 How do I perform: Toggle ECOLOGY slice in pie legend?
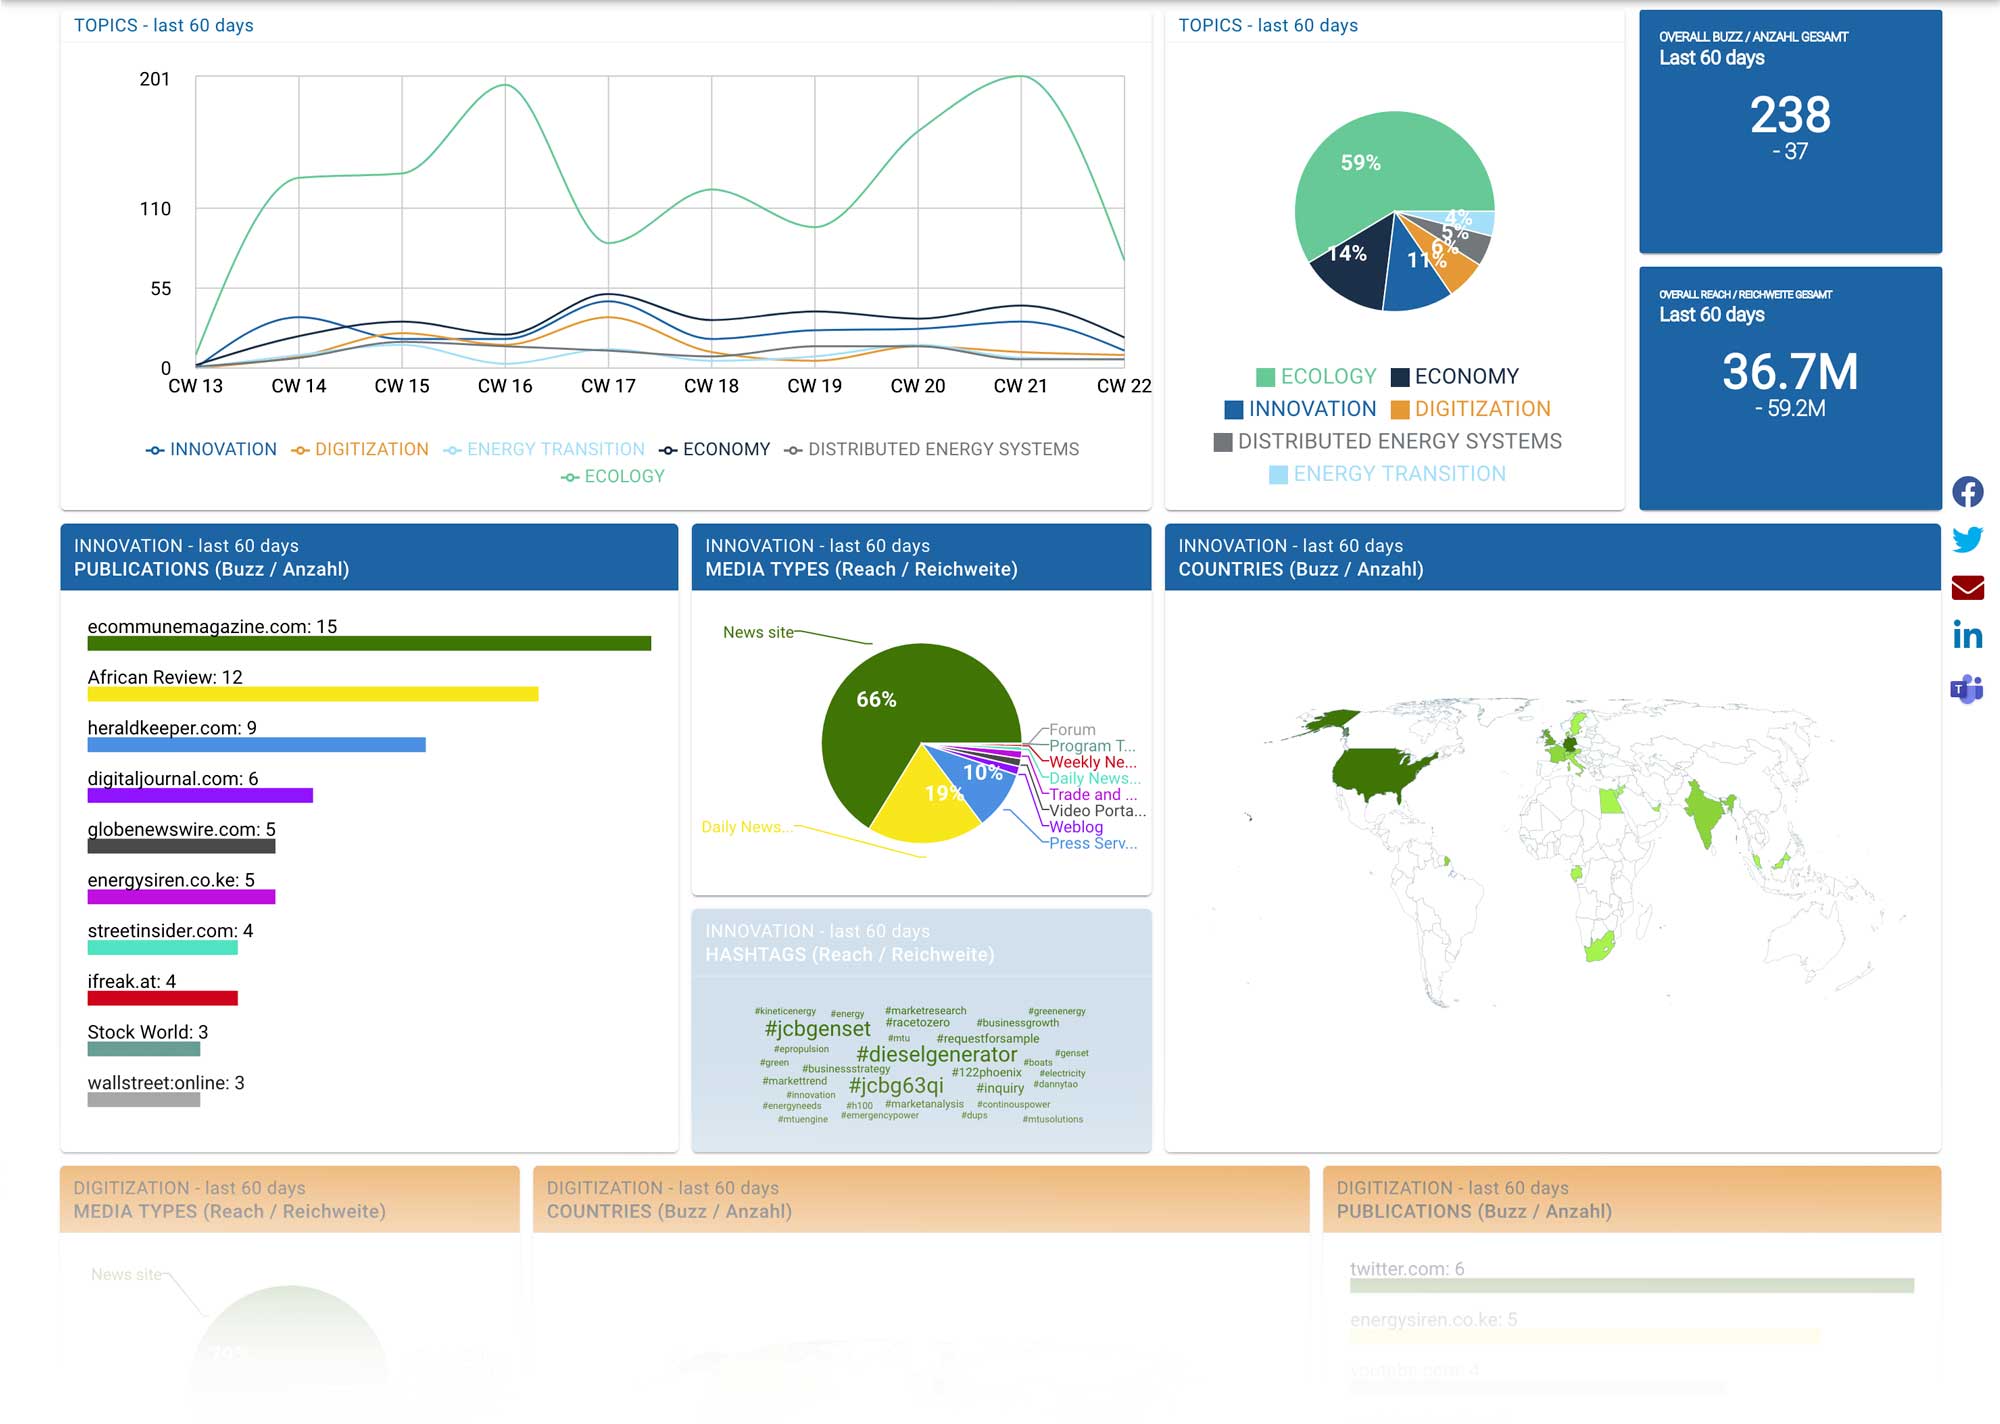pyautogui.click(x=1316, y=377)
